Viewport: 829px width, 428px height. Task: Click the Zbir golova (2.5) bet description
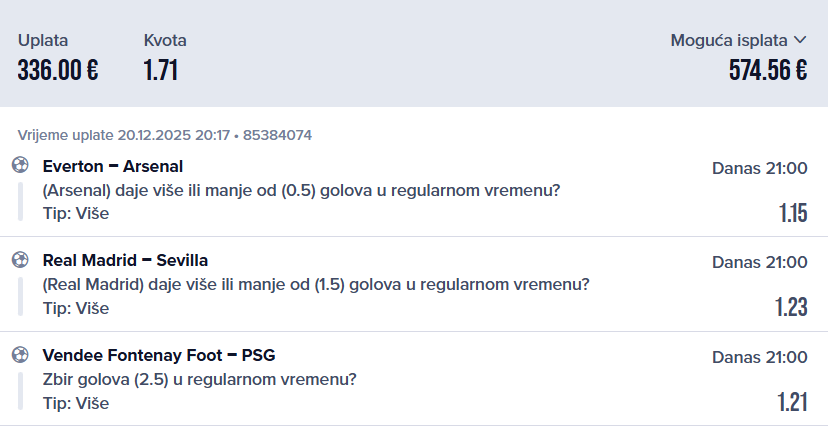tap(200, 379)
